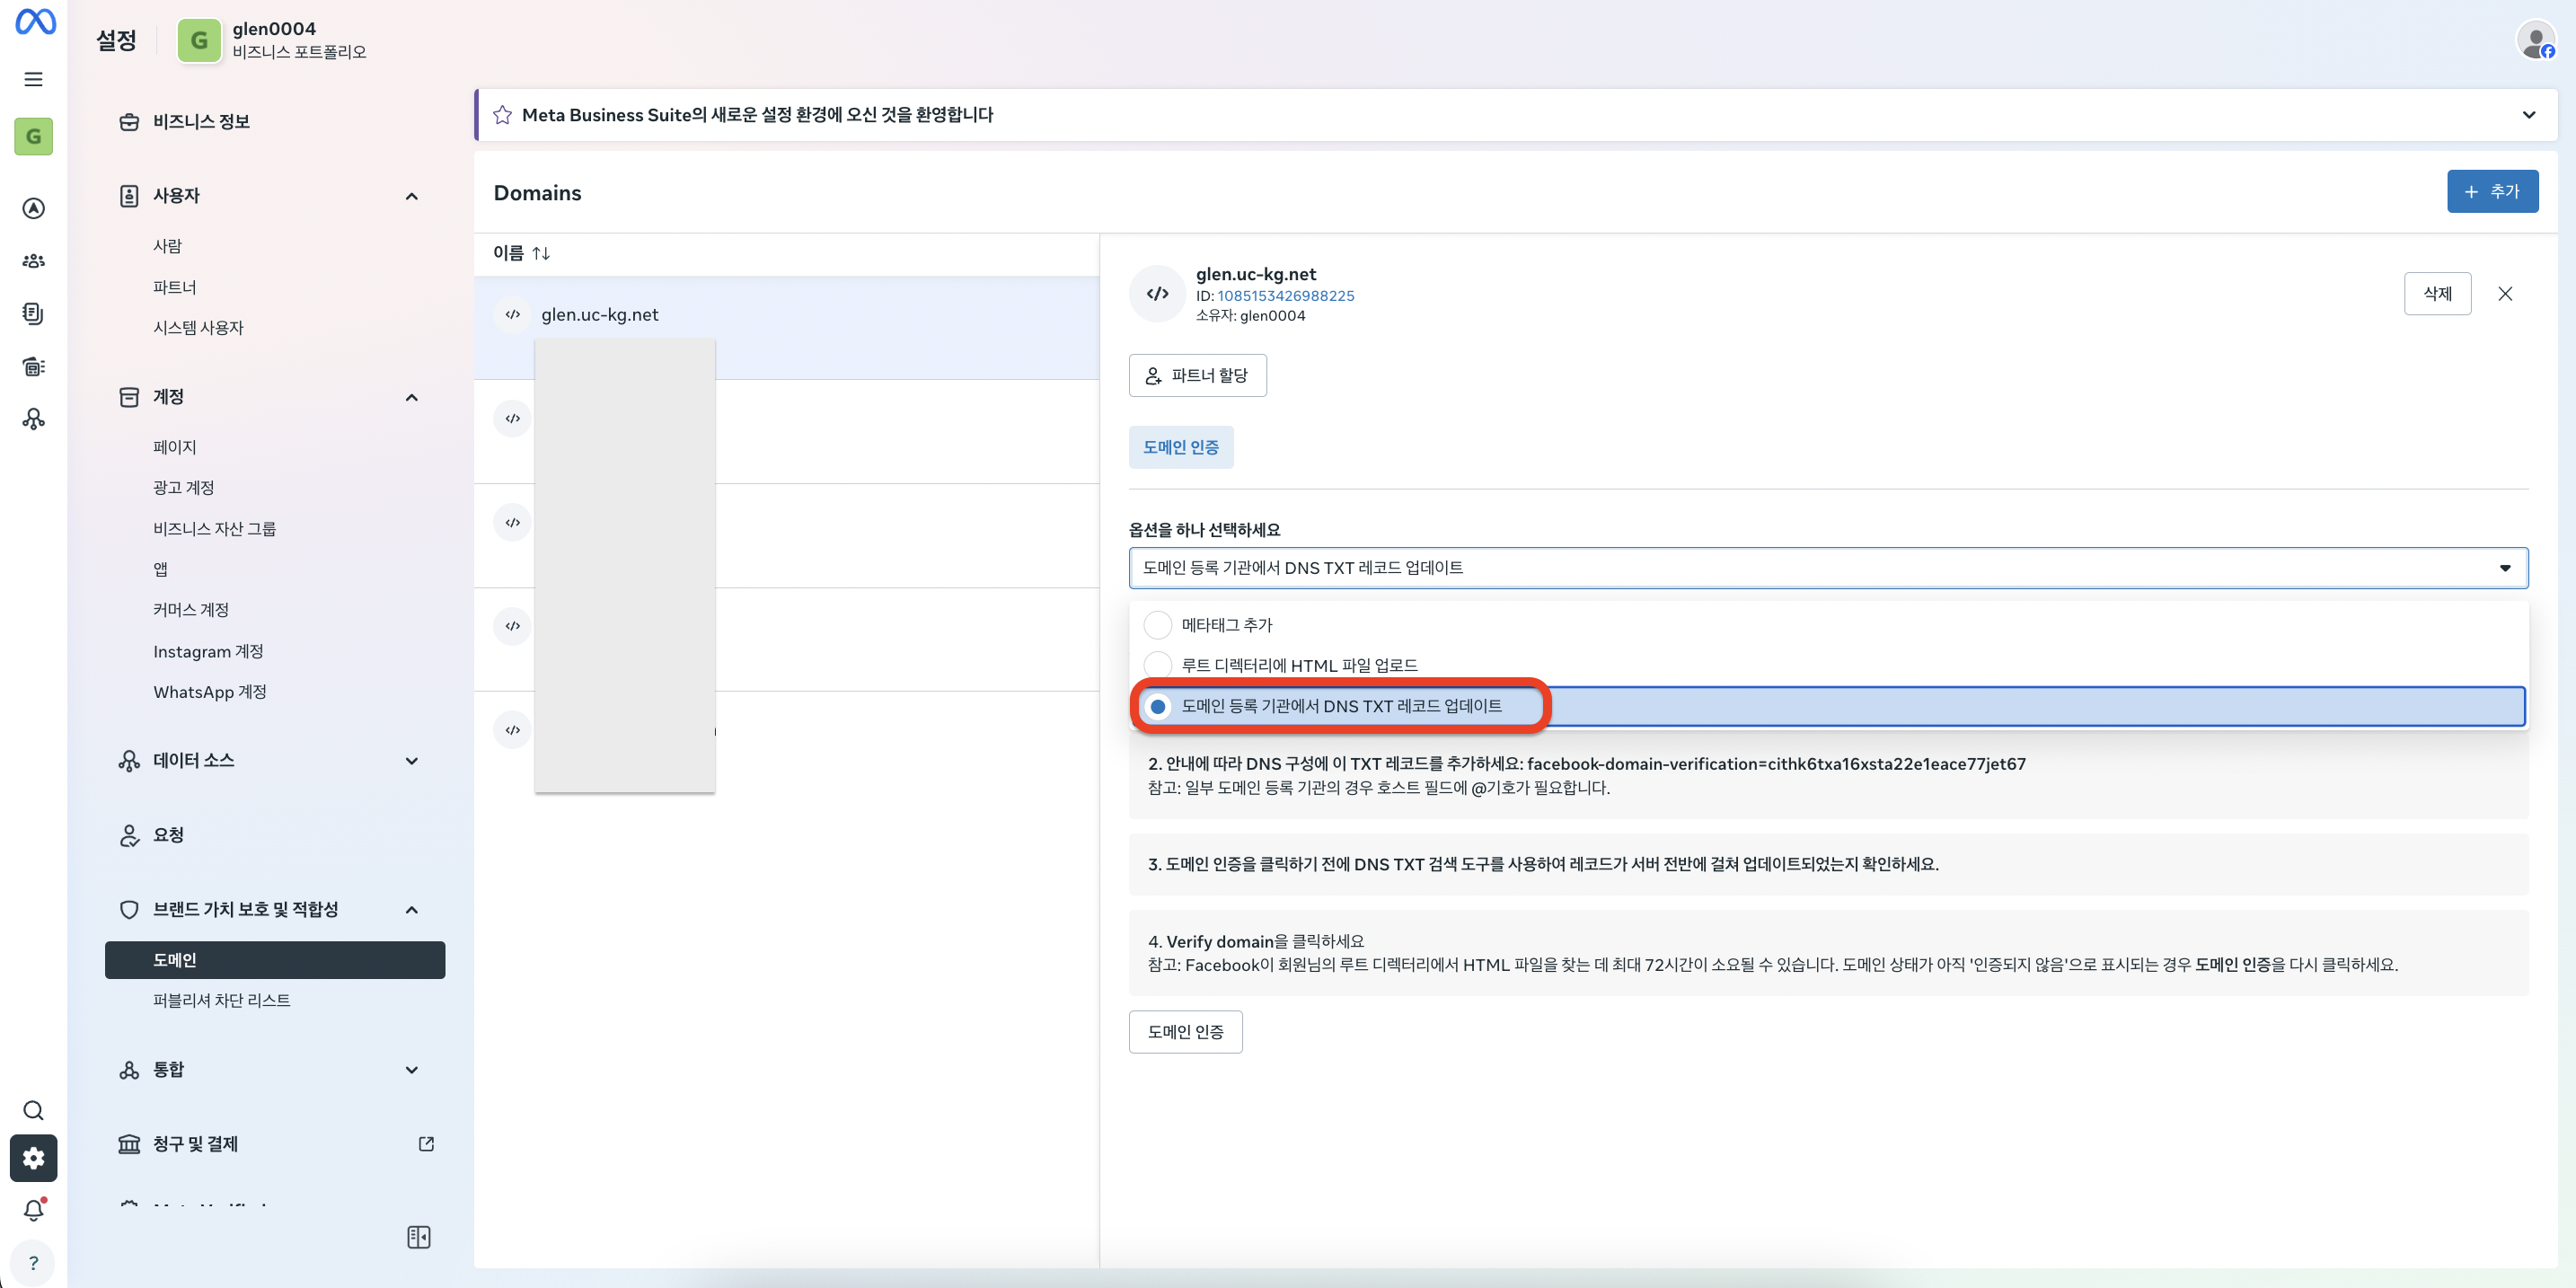Select 루트 디렉터리에 HTML 파일 업로드 option
This screenshot has width=2576, height=1288.
[x=1157, y=665]
